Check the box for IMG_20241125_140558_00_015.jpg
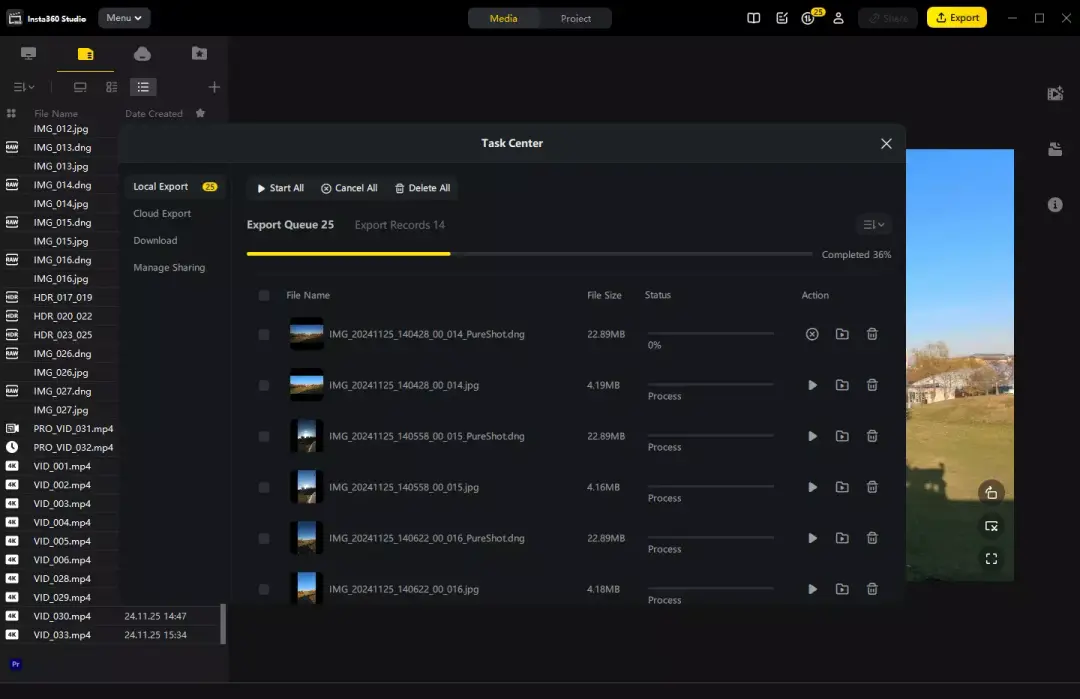 [264, 487]
